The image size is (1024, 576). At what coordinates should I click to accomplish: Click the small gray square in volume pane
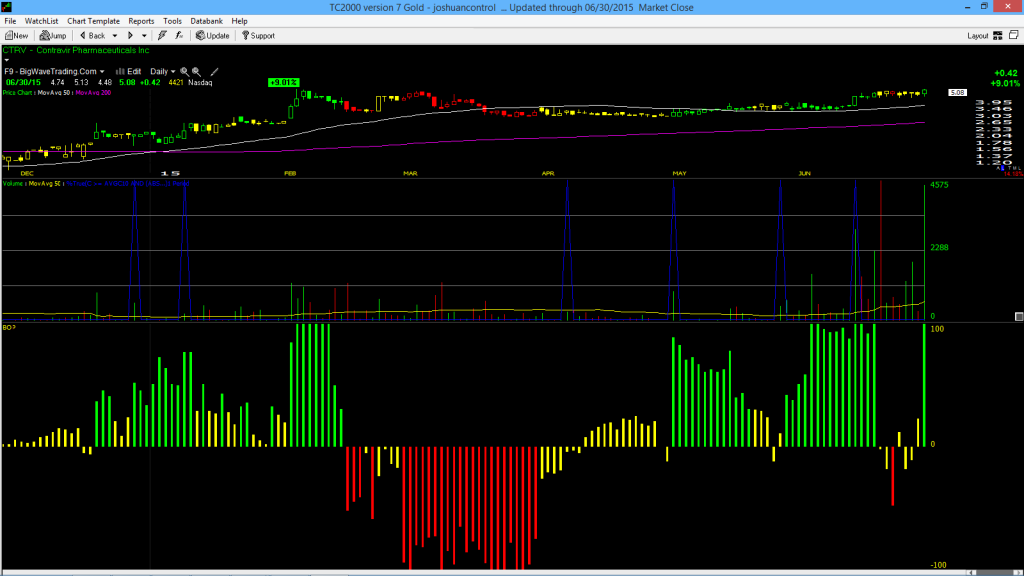click(1019, 317)
